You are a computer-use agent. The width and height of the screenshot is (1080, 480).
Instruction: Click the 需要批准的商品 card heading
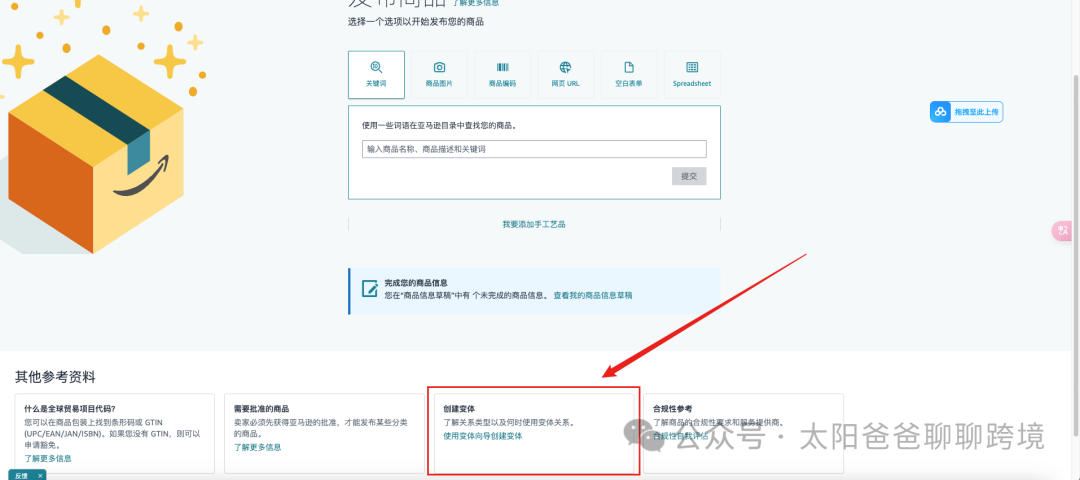coord(261,408)
